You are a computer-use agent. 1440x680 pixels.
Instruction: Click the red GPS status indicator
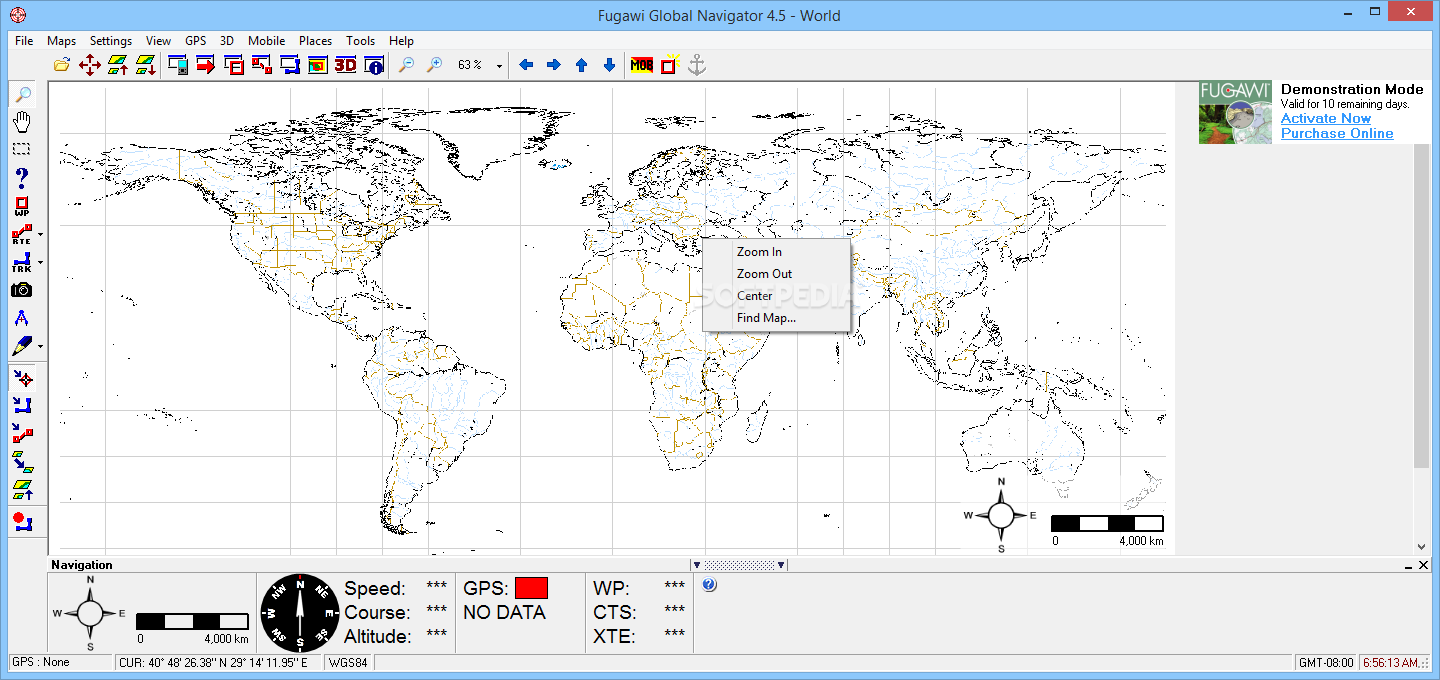(x=532, y=588)
